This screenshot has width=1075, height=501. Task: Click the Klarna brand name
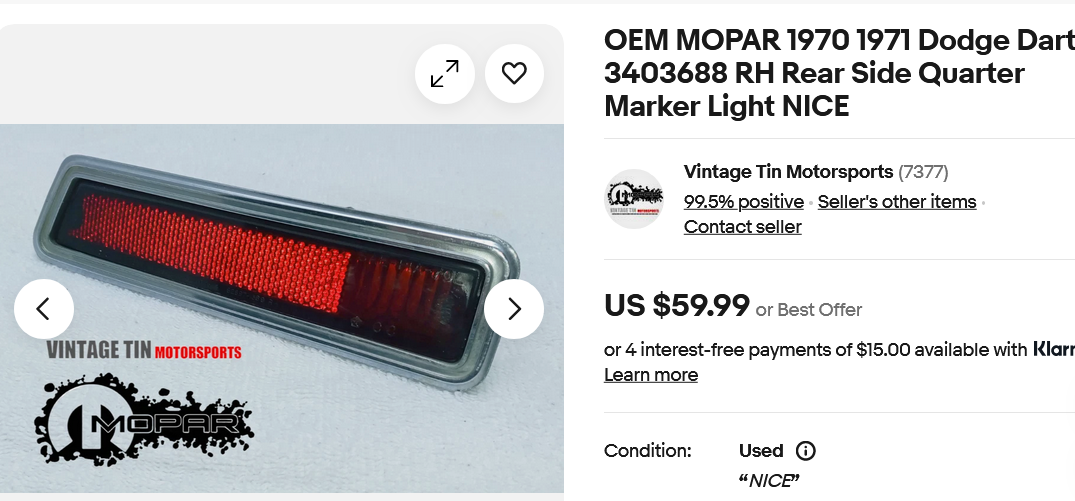(x=1053, y=350)
